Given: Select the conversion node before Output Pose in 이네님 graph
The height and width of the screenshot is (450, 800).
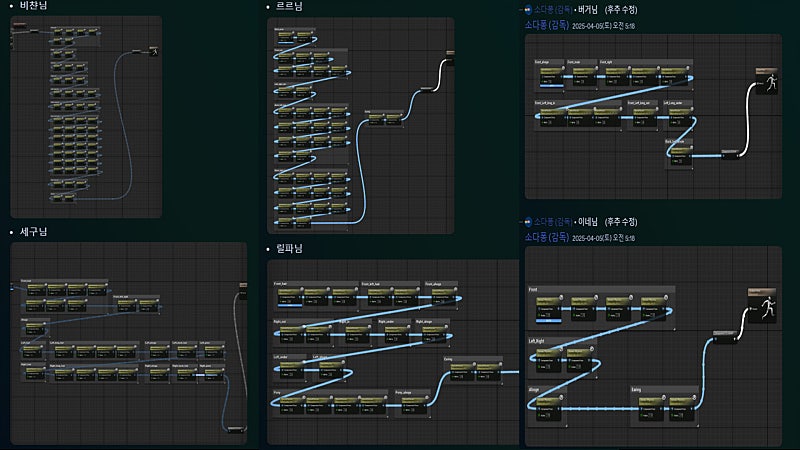Looking at the screenshot, I should [x=725, y=337].
